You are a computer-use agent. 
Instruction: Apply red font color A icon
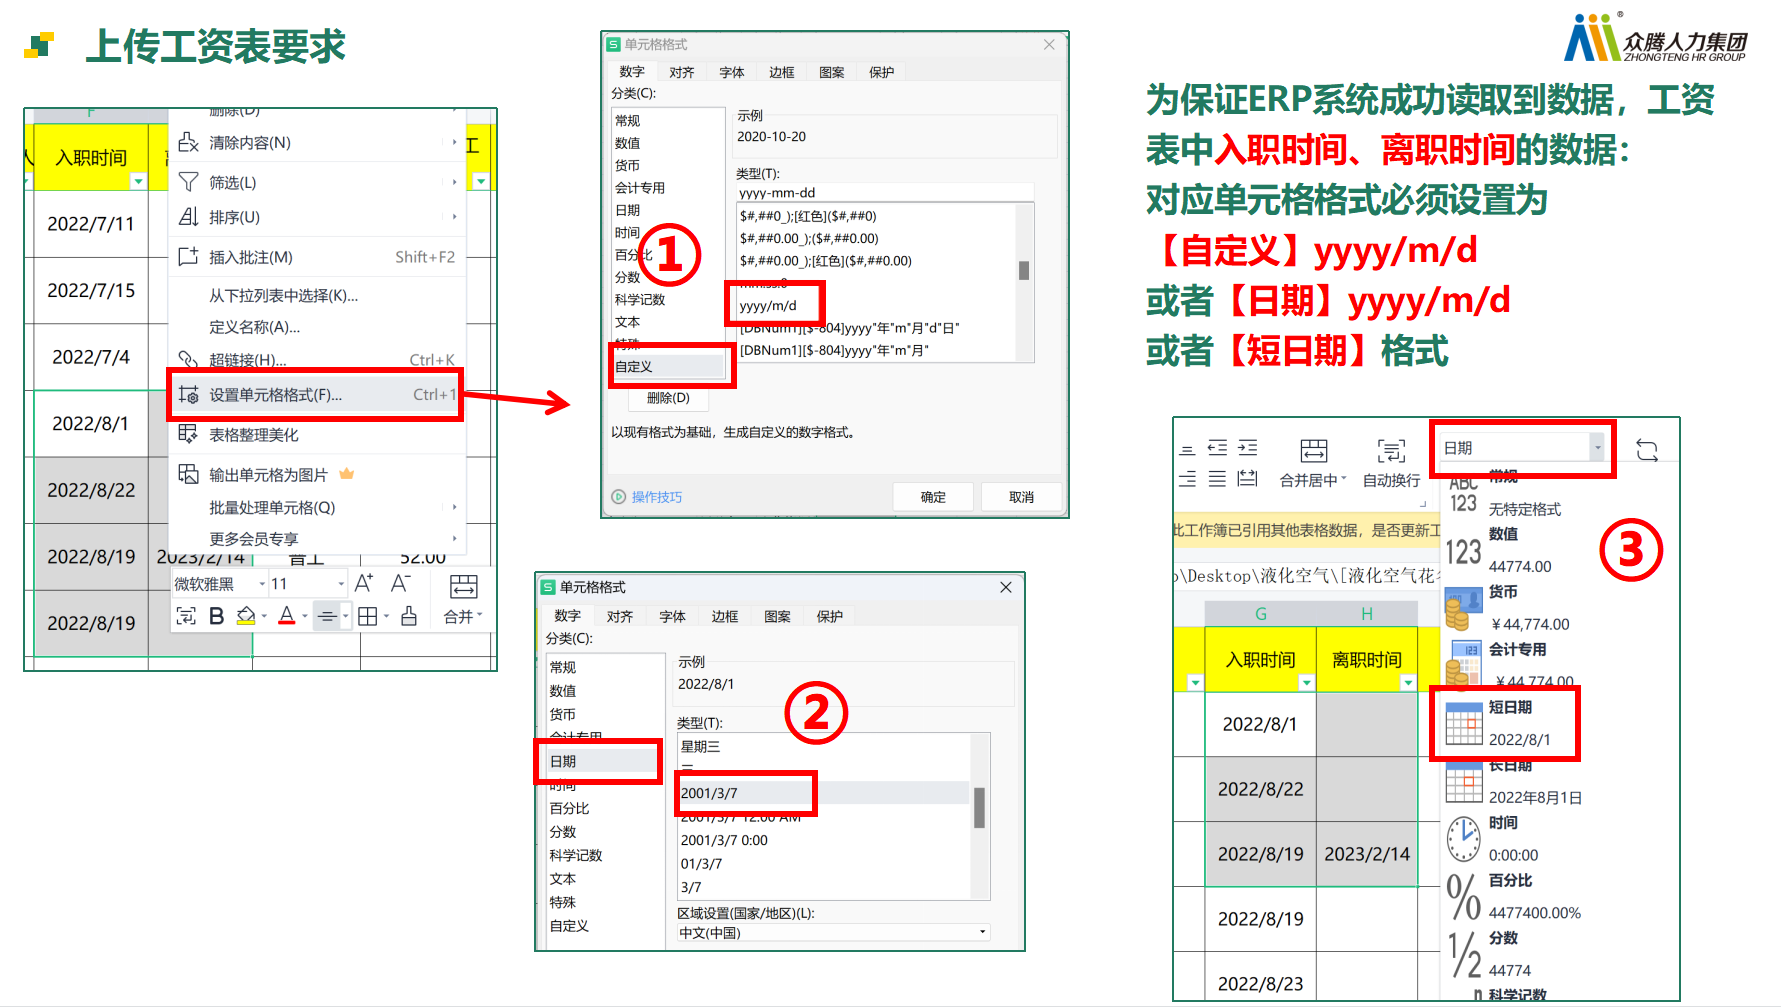click(287, 616)
